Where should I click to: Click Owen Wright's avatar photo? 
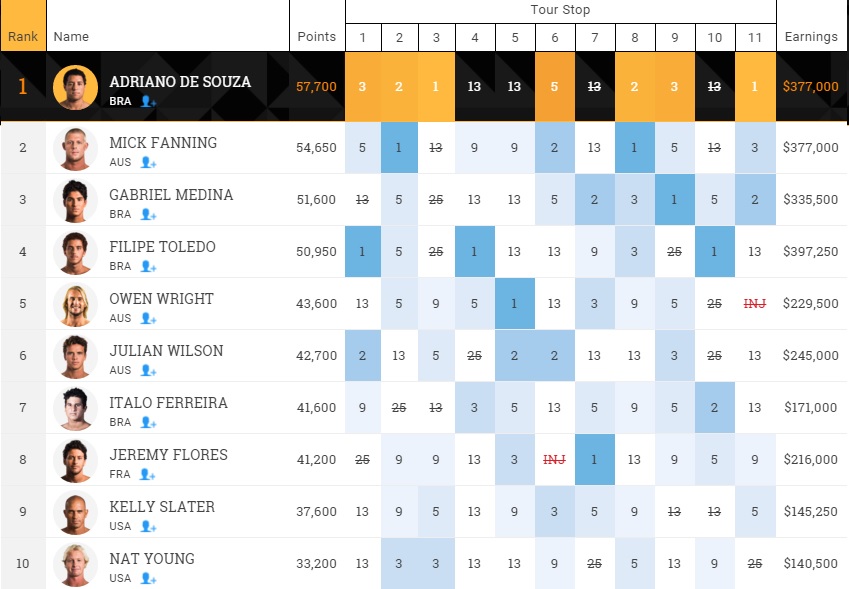pos(76,304)
